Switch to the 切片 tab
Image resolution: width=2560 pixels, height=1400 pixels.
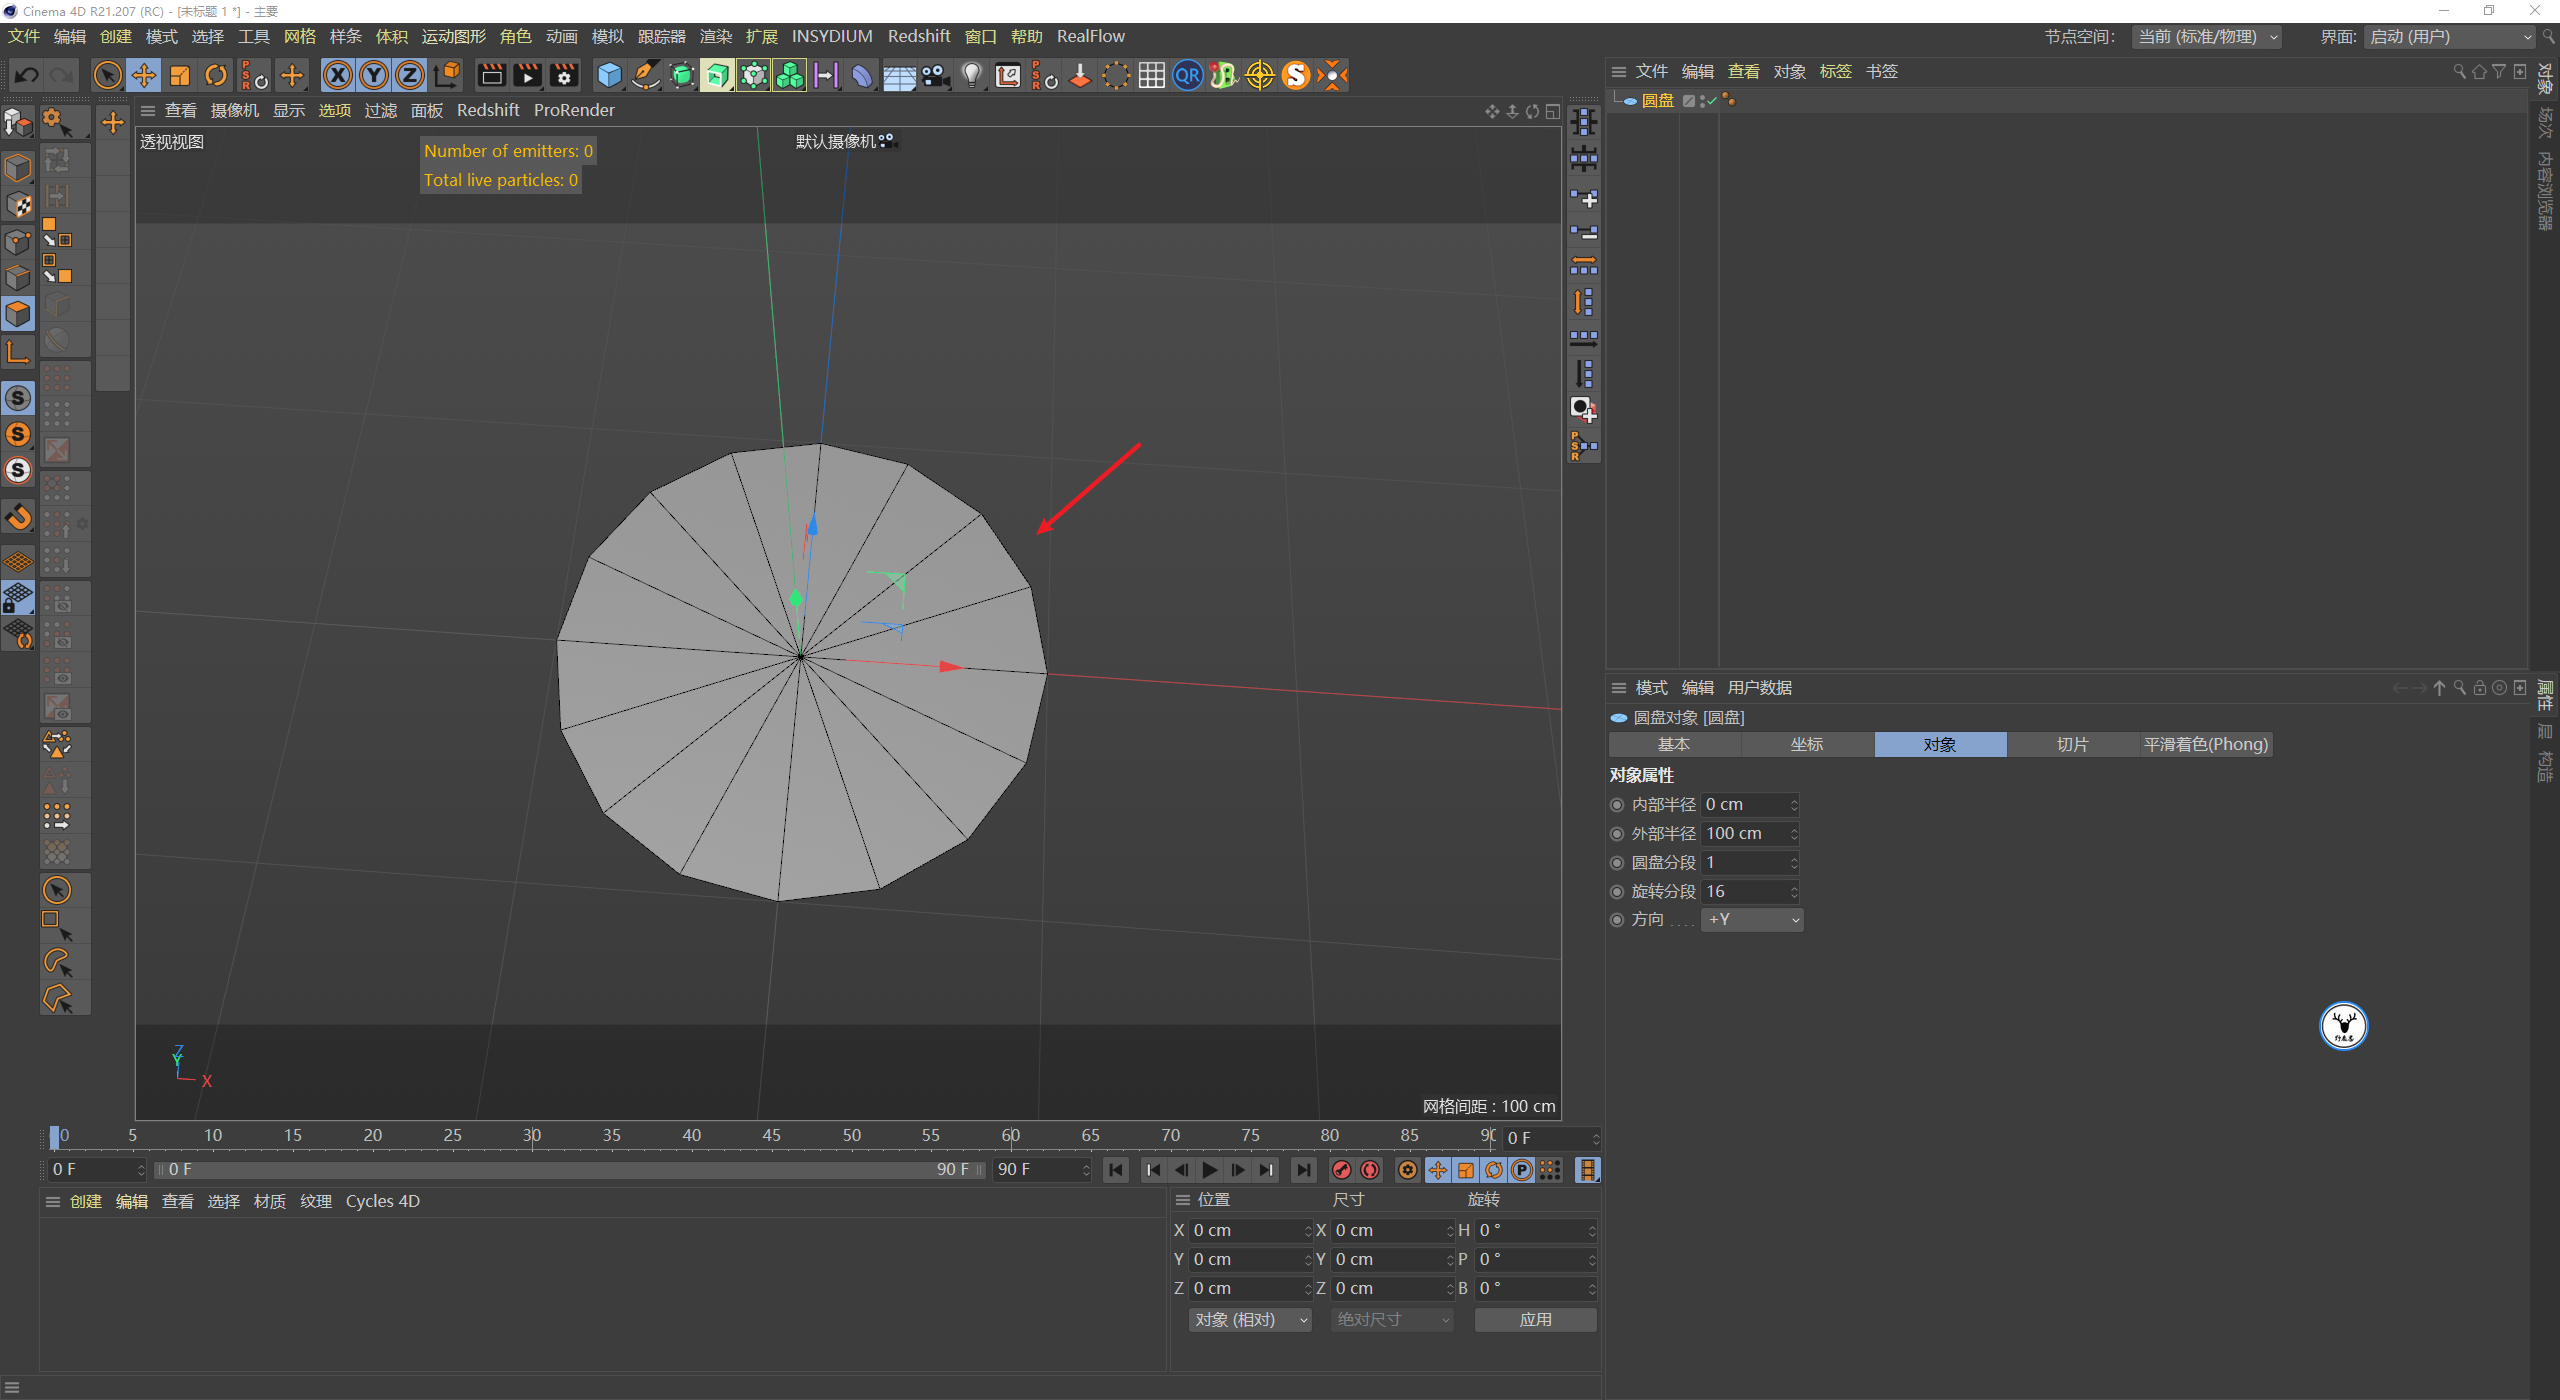pyautogui.click(x=2072, y=745)
